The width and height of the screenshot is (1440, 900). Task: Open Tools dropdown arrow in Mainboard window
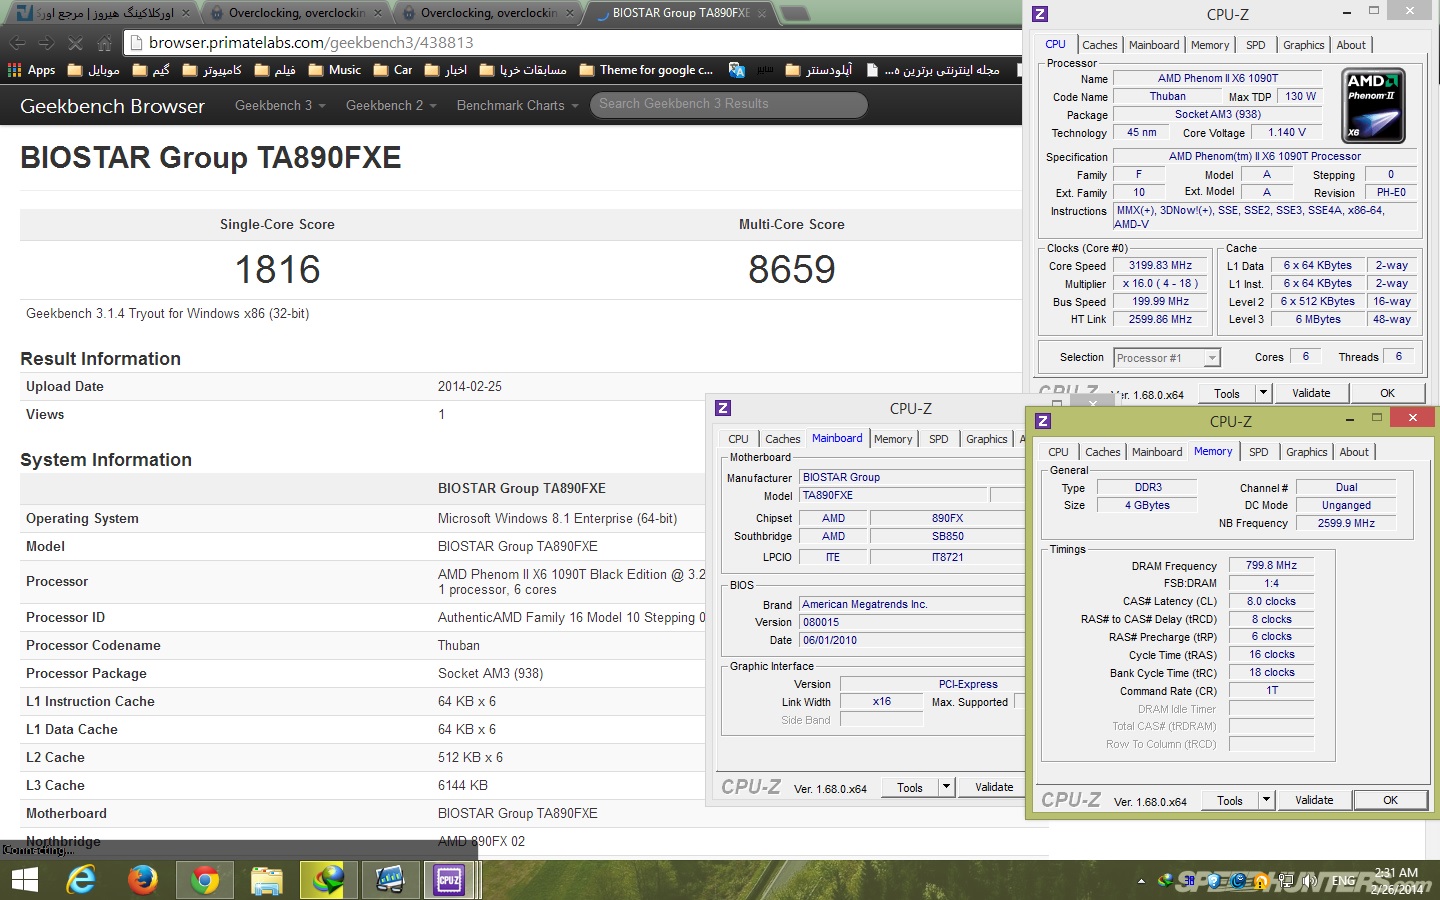click(x=946, y=787)
